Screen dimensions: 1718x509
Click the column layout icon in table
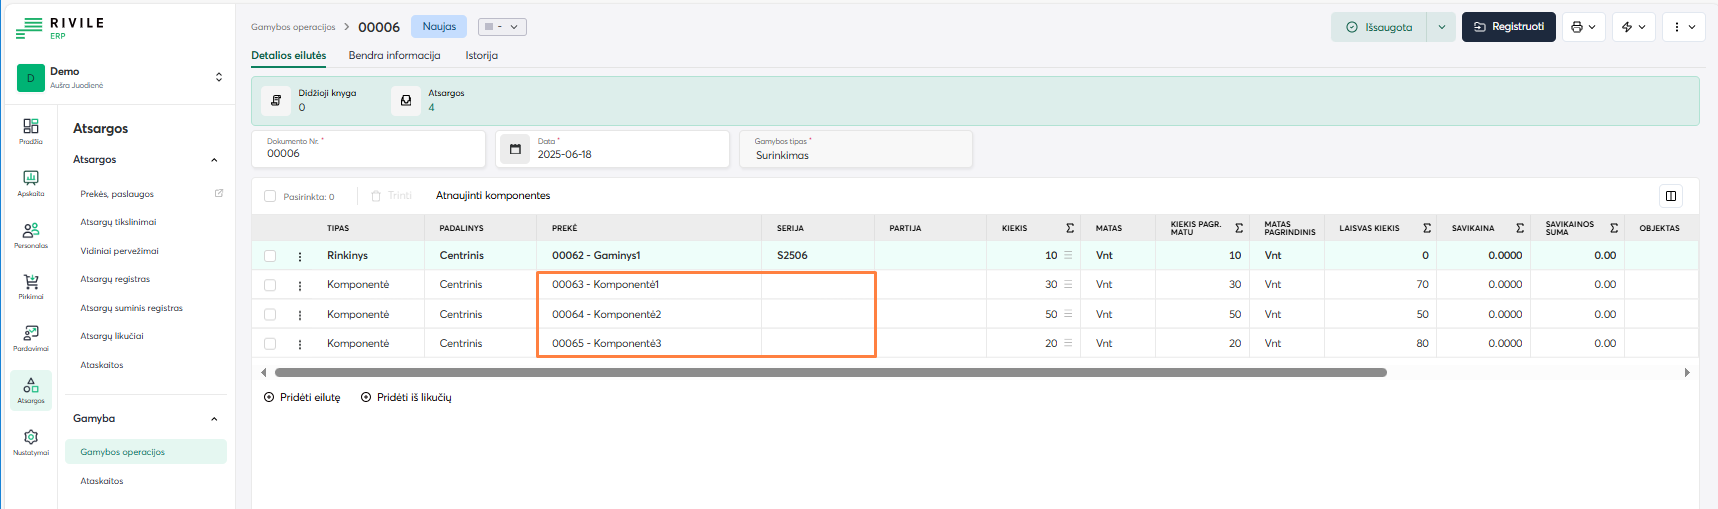point(1670,196)
